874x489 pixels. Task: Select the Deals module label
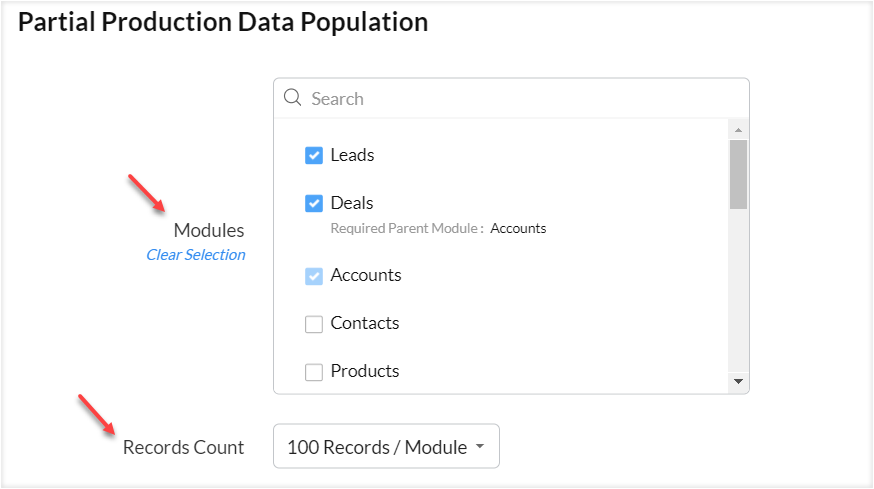(x=352, y=203)
